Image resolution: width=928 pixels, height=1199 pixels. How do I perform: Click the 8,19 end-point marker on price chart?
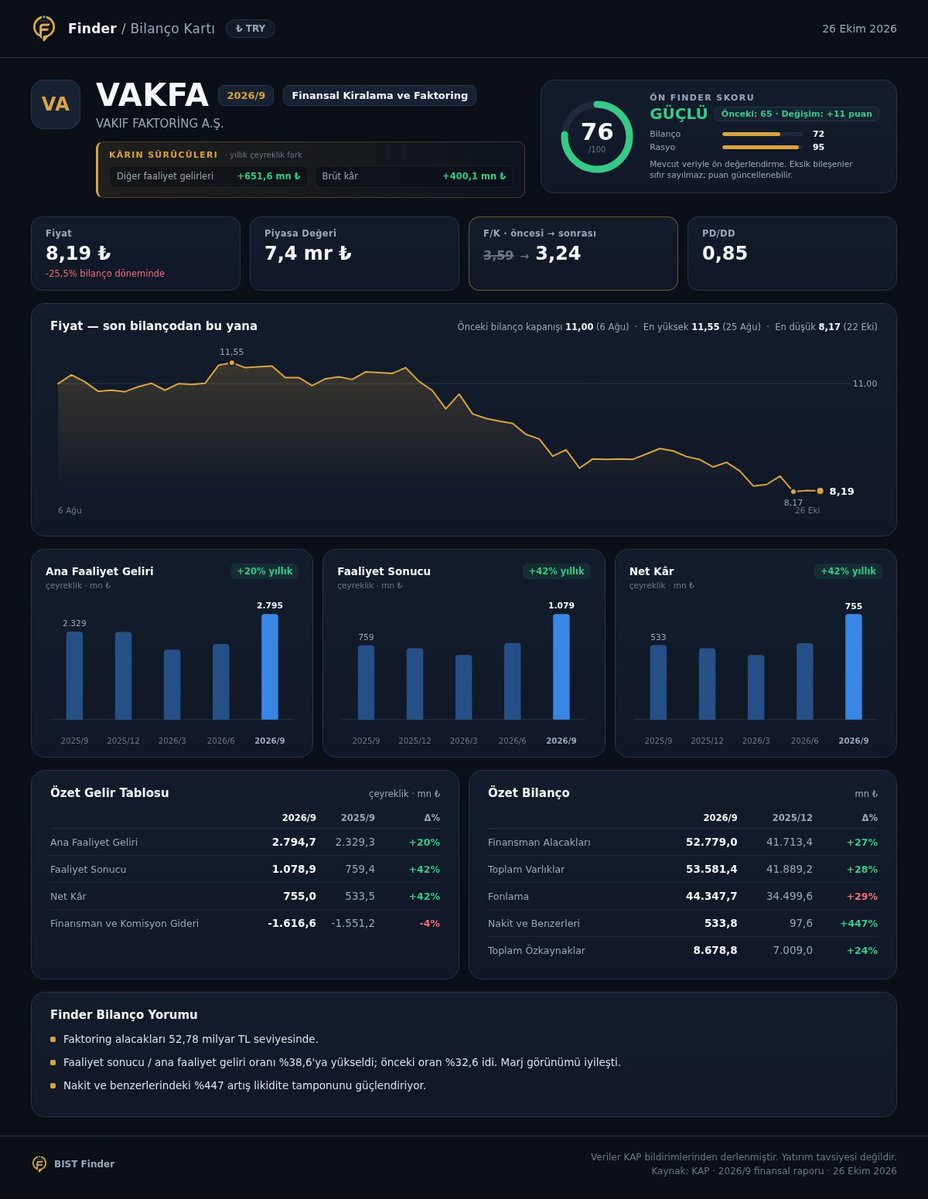tap(820, 491)
